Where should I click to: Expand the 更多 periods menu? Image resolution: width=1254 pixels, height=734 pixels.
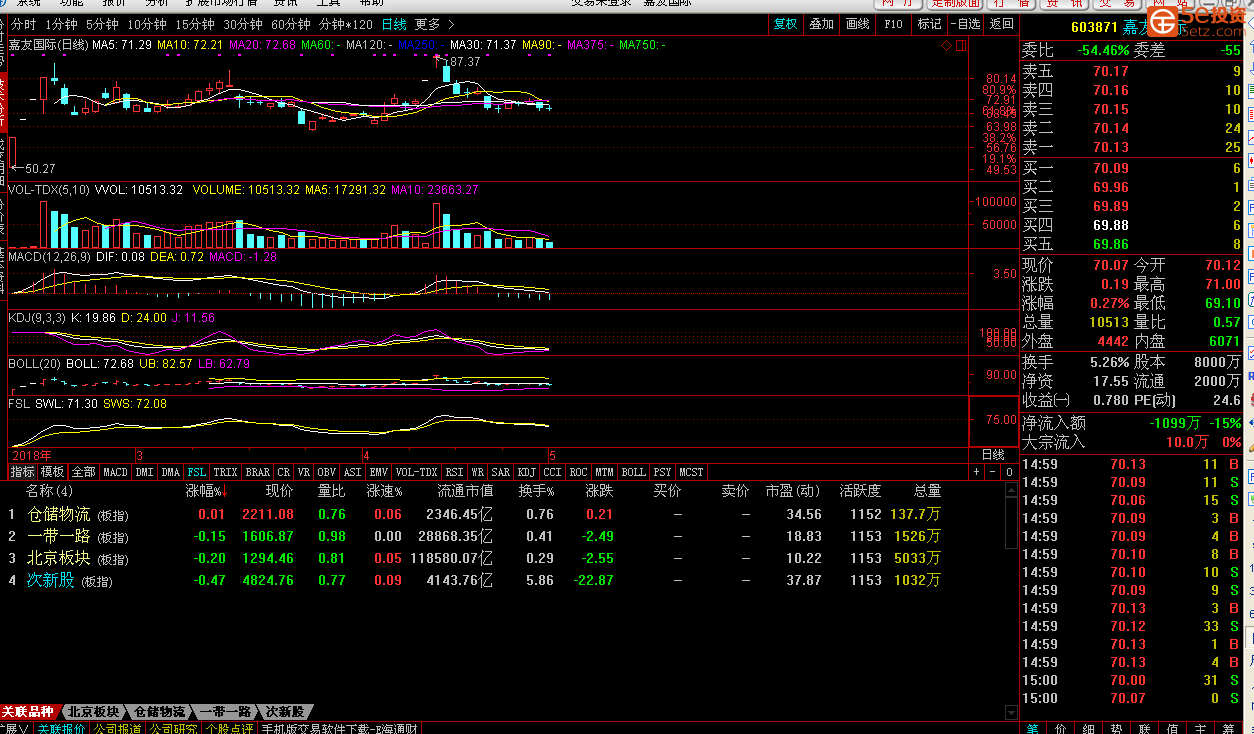coord(434,24)
